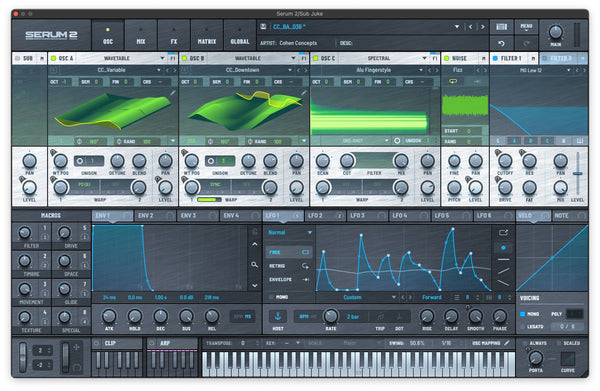Click the FREE LFO mode button
The height and width of the screenshot is (391, 600).
[x=289, y=252]
